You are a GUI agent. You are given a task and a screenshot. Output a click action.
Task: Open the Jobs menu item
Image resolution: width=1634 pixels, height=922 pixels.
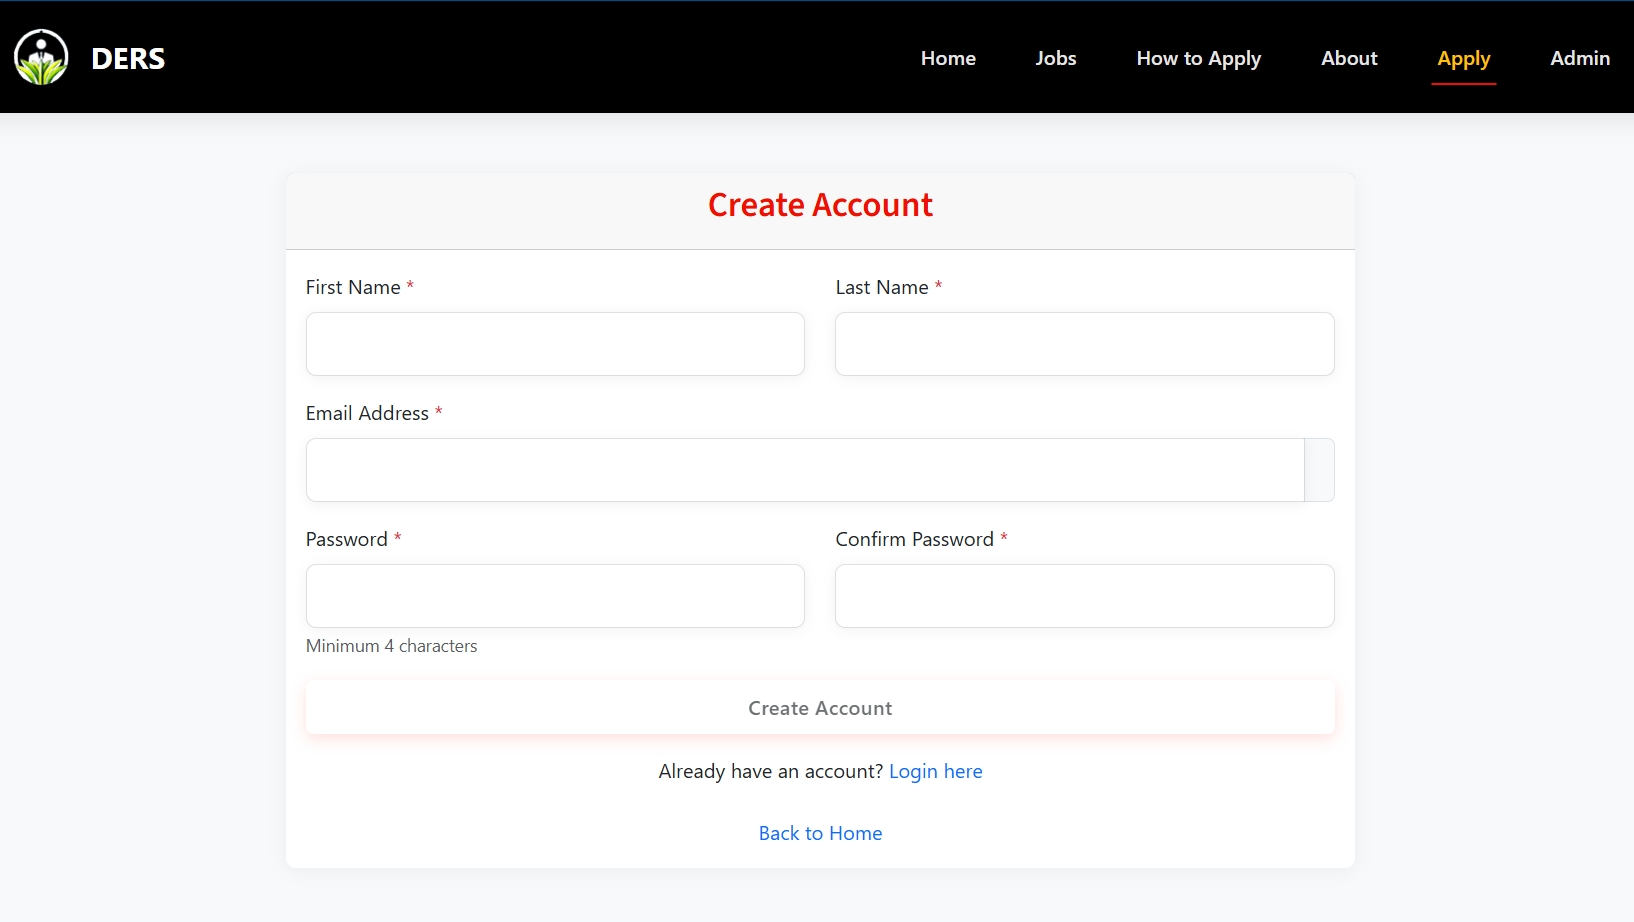click(1055, 58)
